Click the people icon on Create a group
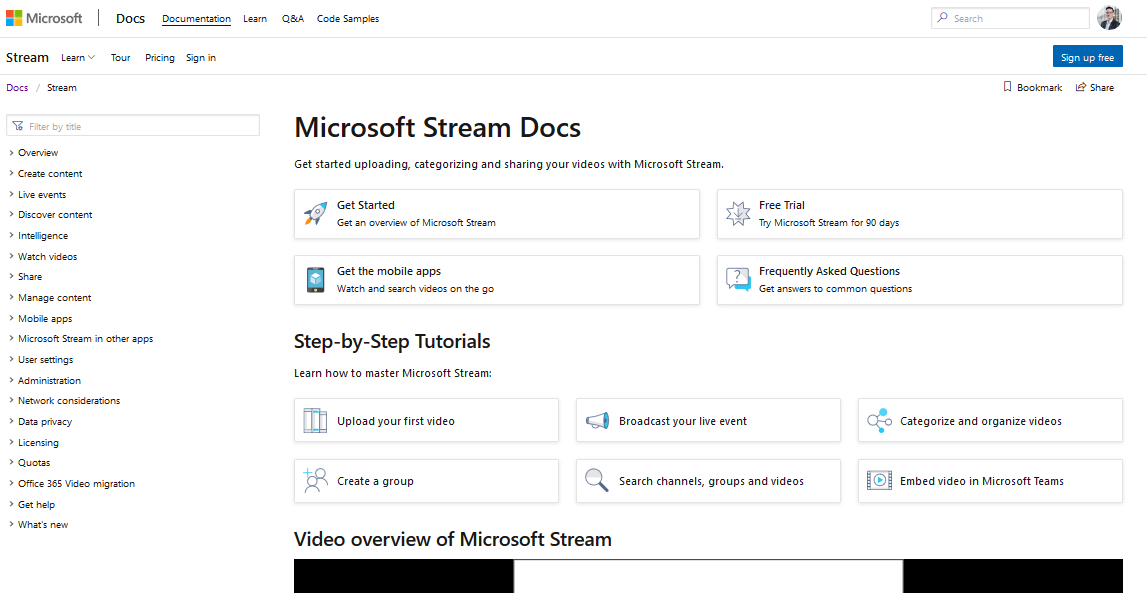1147x593 pixels. (x=315, y=481)
